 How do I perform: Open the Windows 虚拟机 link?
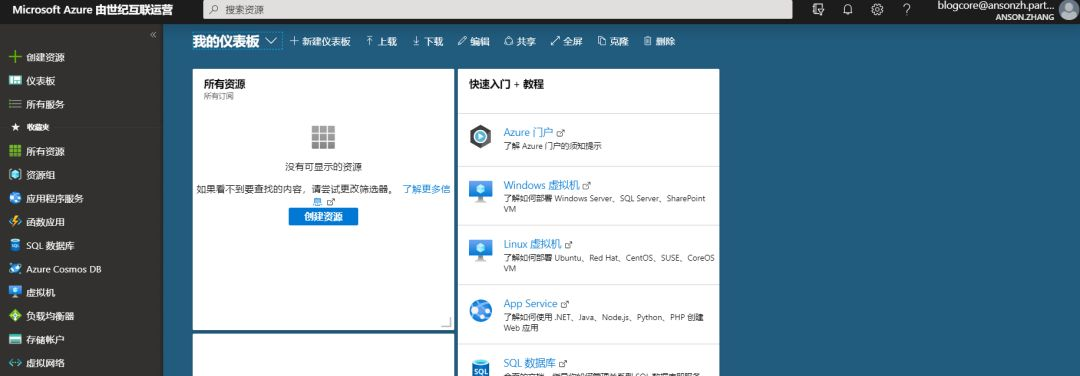pyautogui.click(x=542, y=185)
